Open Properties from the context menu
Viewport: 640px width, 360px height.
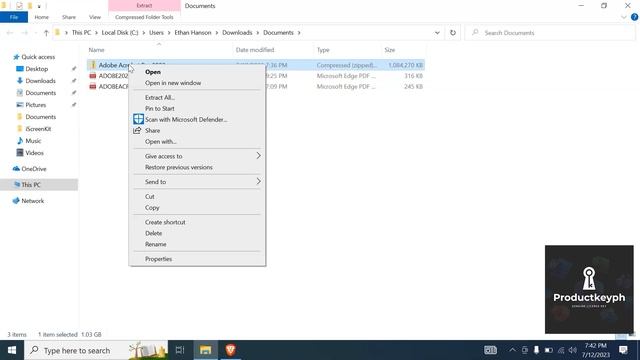pos(158,259)
